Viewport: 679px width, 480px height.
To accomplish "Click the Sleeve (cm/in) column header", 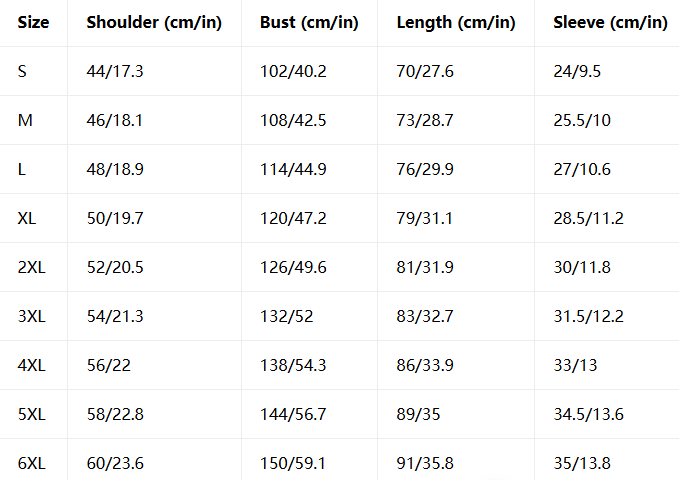I will click(x=611, y=23).
